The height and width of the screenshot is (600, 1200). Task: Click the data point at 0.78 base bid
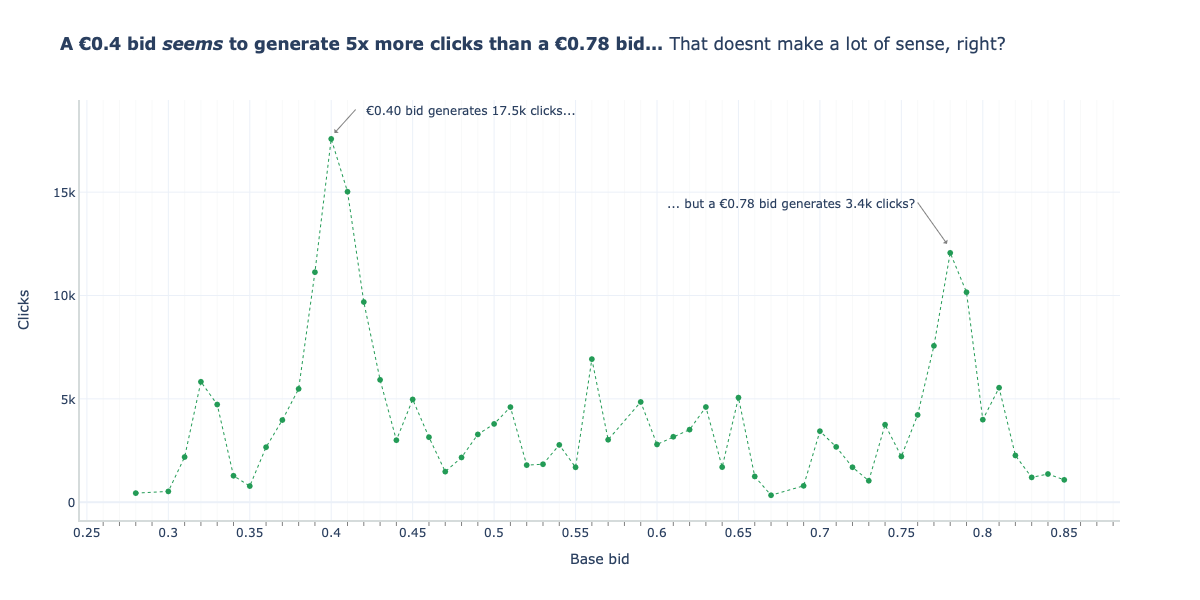point(950,253)
